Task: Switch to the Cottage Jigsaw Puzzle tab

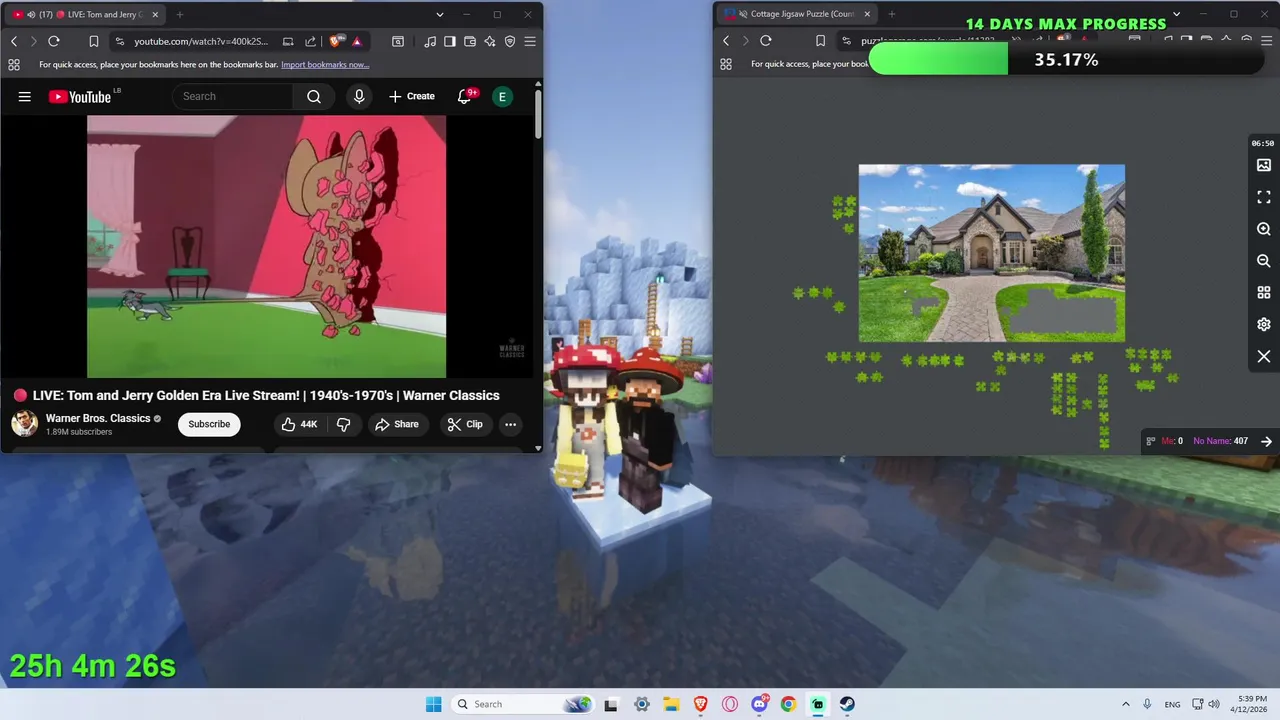Action: coord(798,14)
